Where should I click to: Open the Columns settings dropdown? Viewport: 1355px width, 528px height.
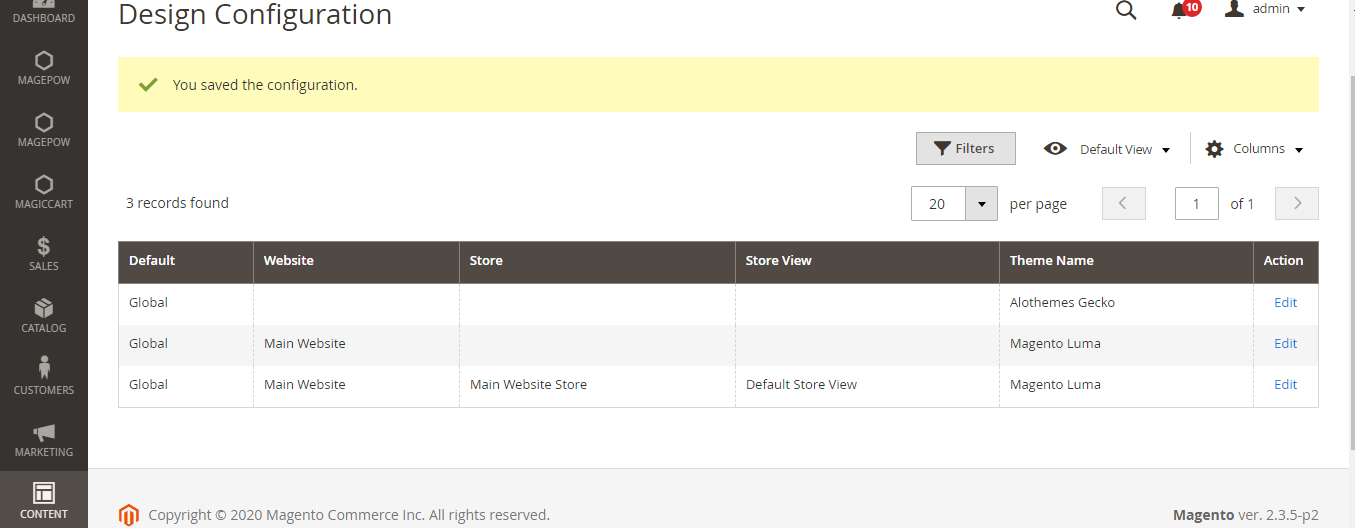point(1254,149)
